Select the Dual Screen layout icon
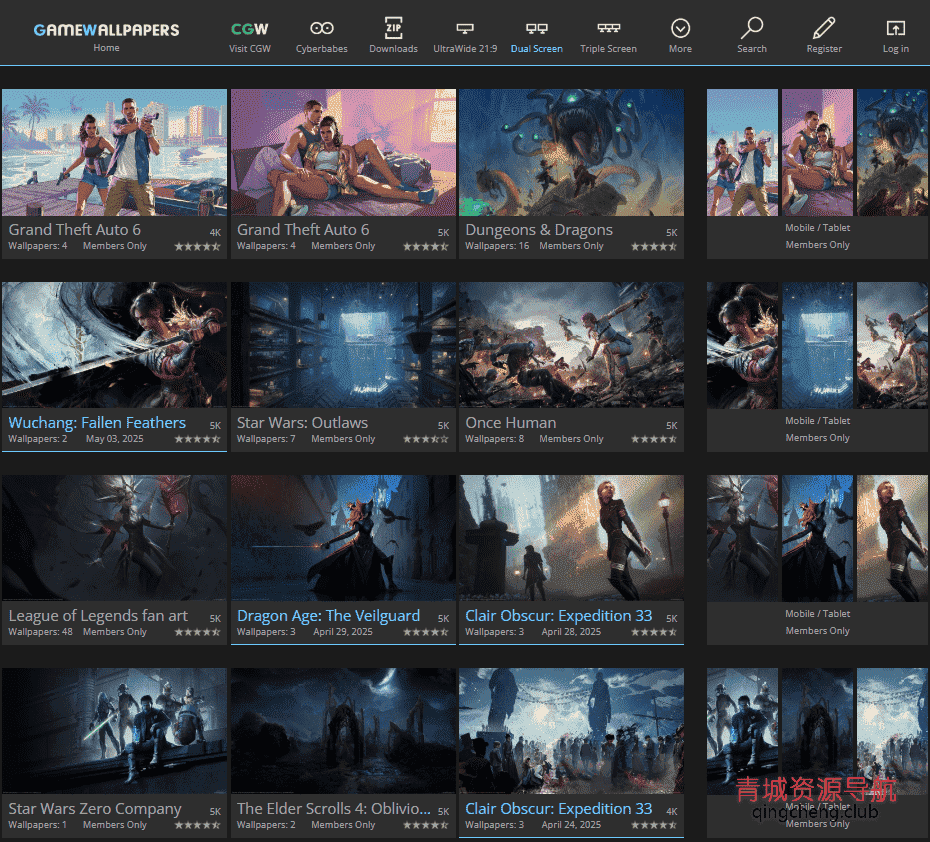This screenshot has width=930, height=842. tap(536, 29)
